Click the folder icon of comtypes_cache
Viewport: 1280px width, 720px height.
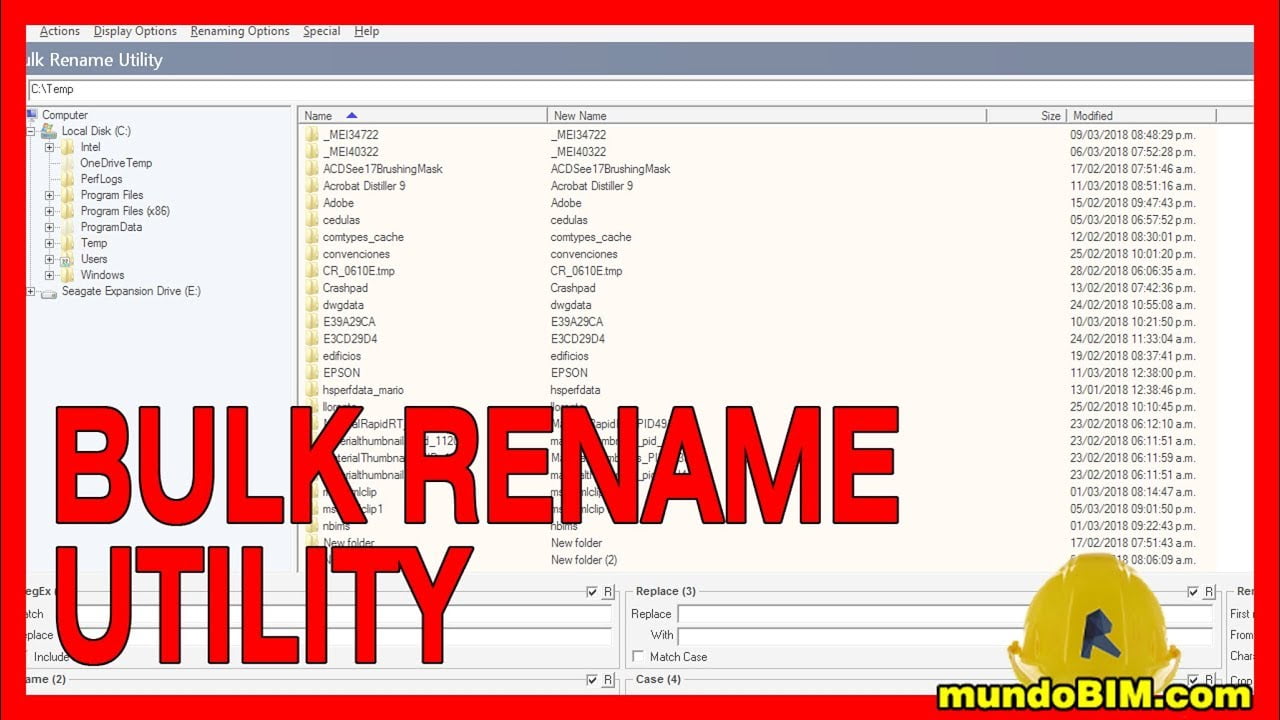tap(312, 237)
